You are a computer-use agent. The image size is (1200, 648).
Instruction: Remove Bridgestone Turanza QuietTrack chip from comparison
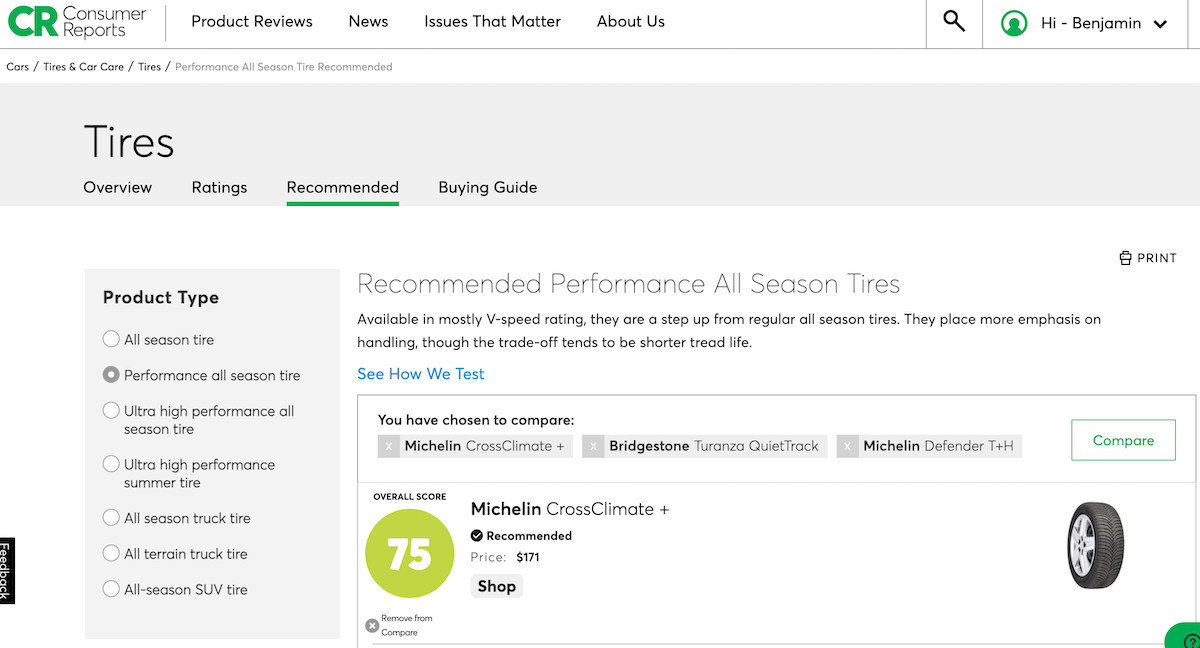(594, 446)
